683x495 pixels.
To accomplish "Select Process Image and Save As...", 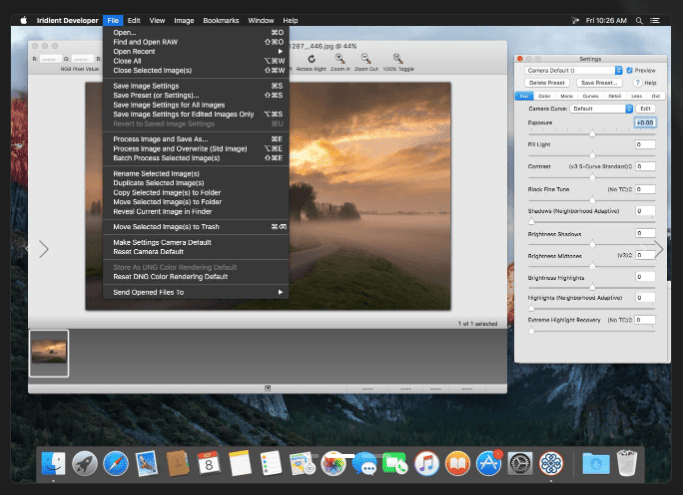I will [x=196, y=139].
